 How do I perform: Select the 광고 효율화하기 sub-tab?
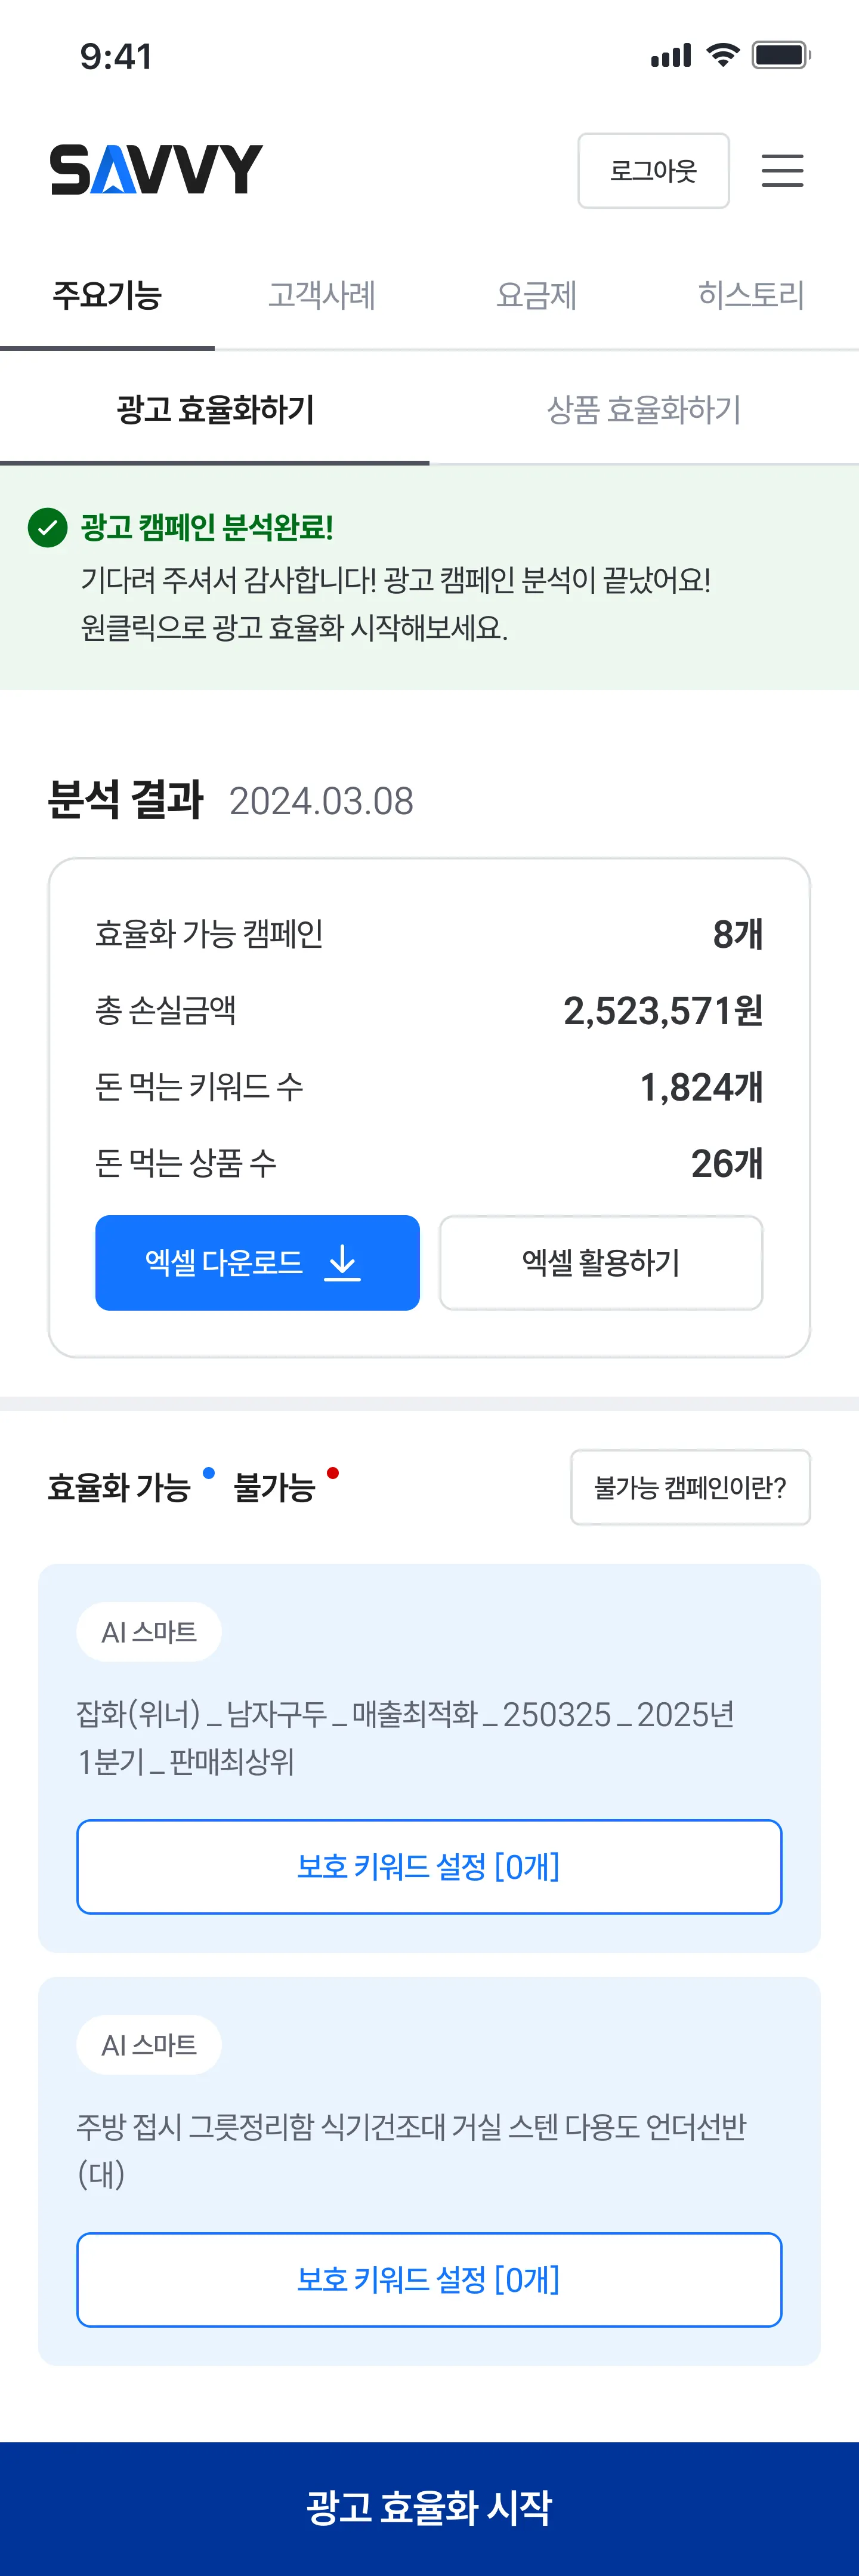pyautogui.click(x=215, y=410)
